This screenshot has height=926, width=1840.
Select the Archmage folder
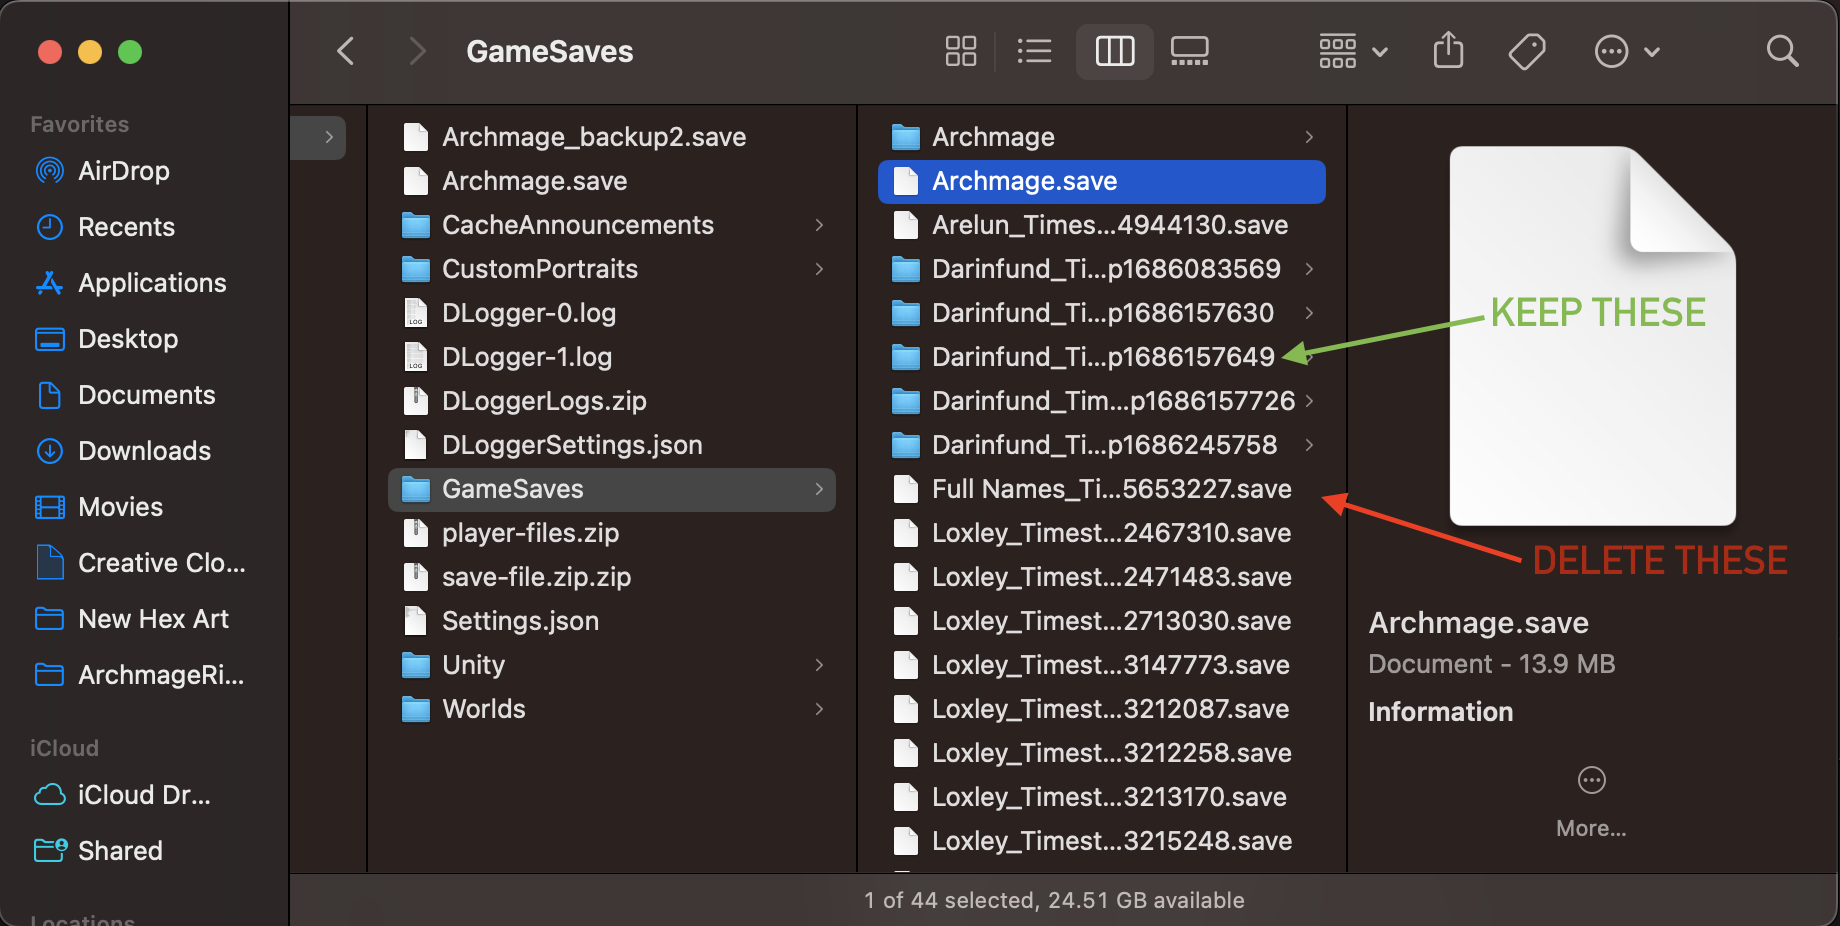coord(992,137)
